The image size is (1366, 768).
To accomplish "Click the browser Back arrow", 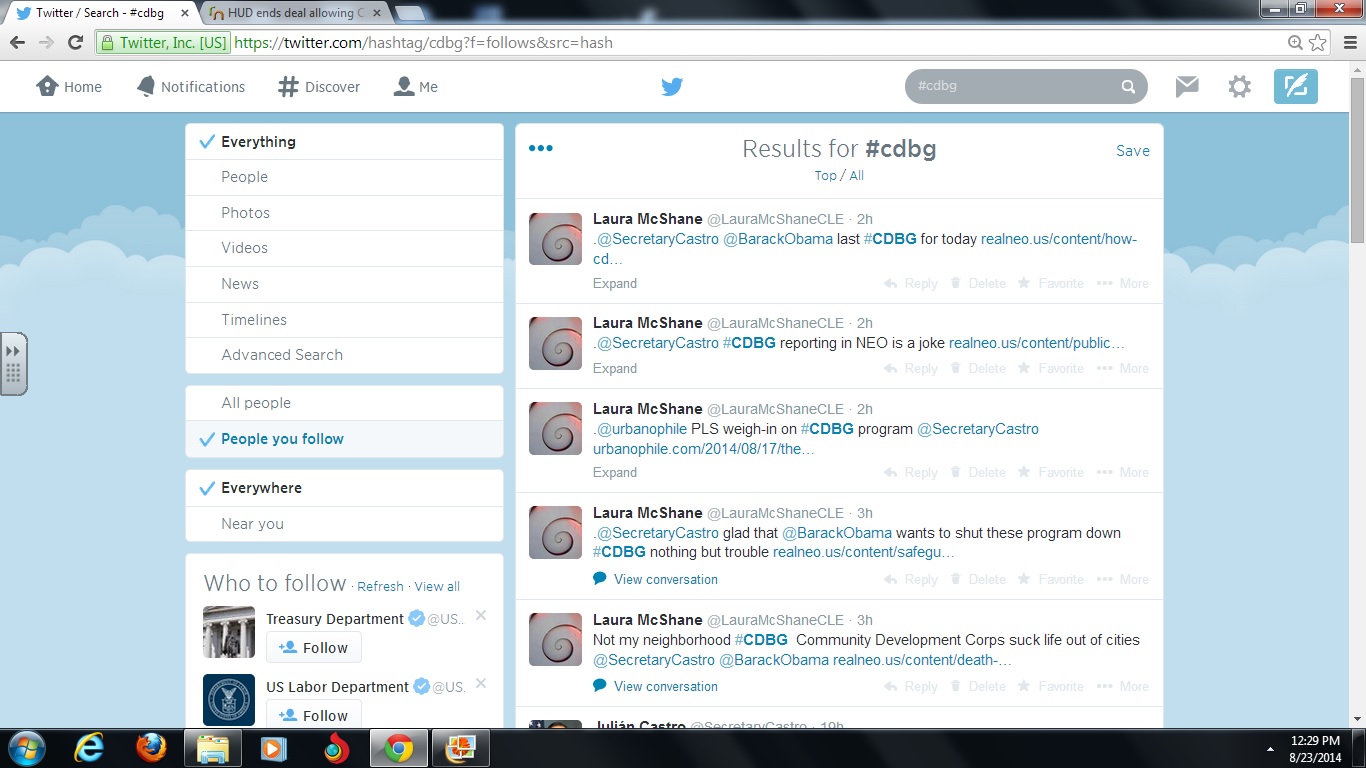I will 17,42.
